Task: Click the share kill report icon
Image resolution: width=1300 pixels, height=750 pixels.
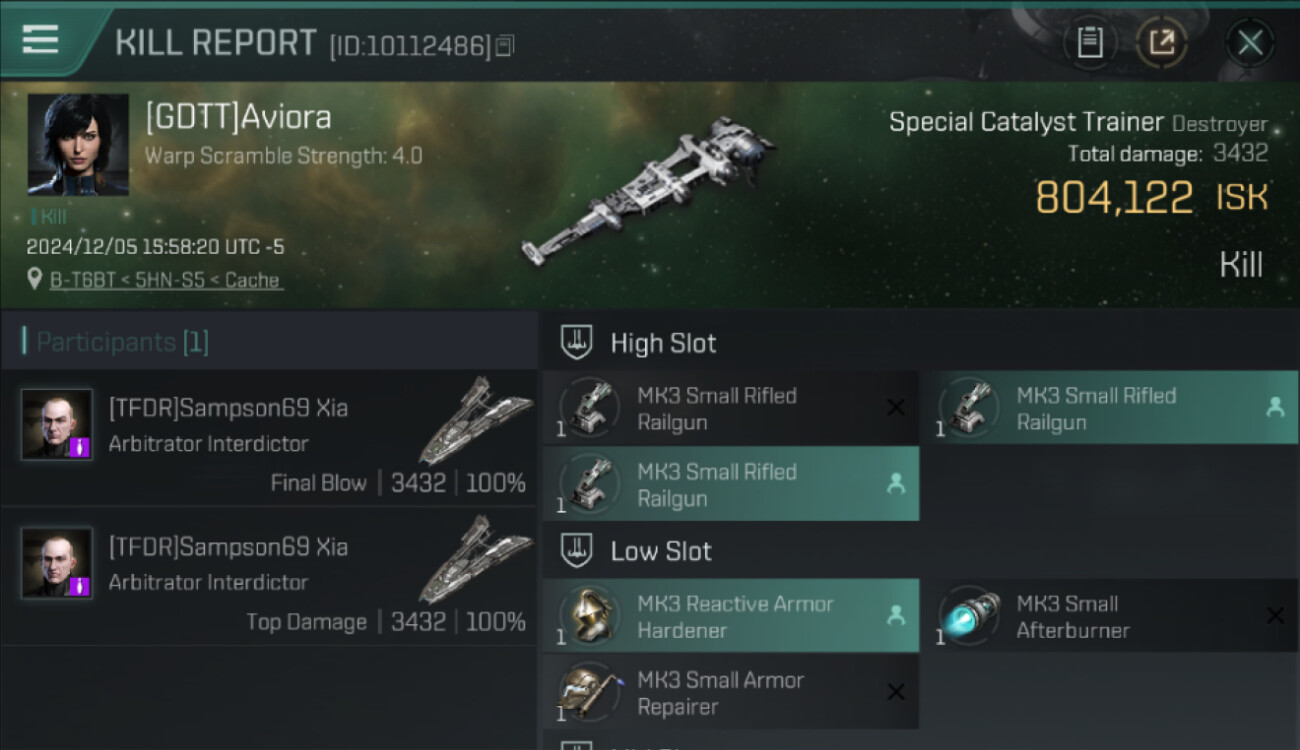Action: pyautogui.click(x=1161, y=43)
